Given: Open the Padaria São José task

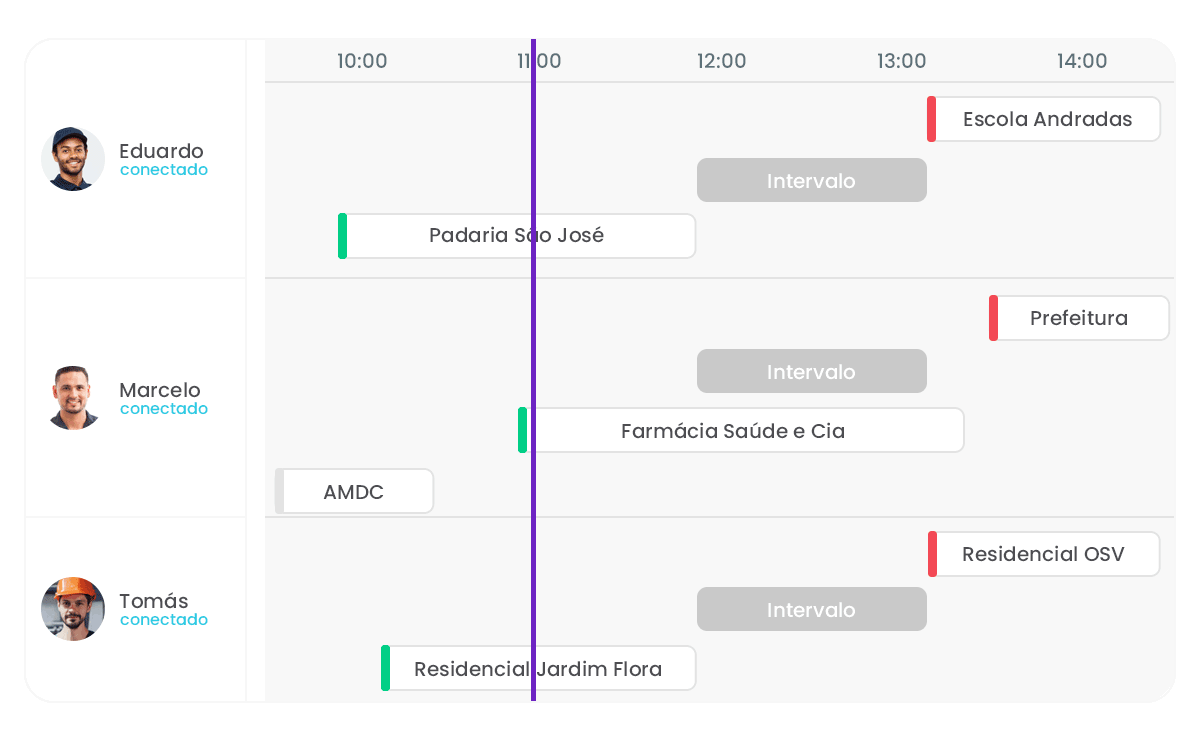Looking at the screenshot, I should (x=517, y=236).
